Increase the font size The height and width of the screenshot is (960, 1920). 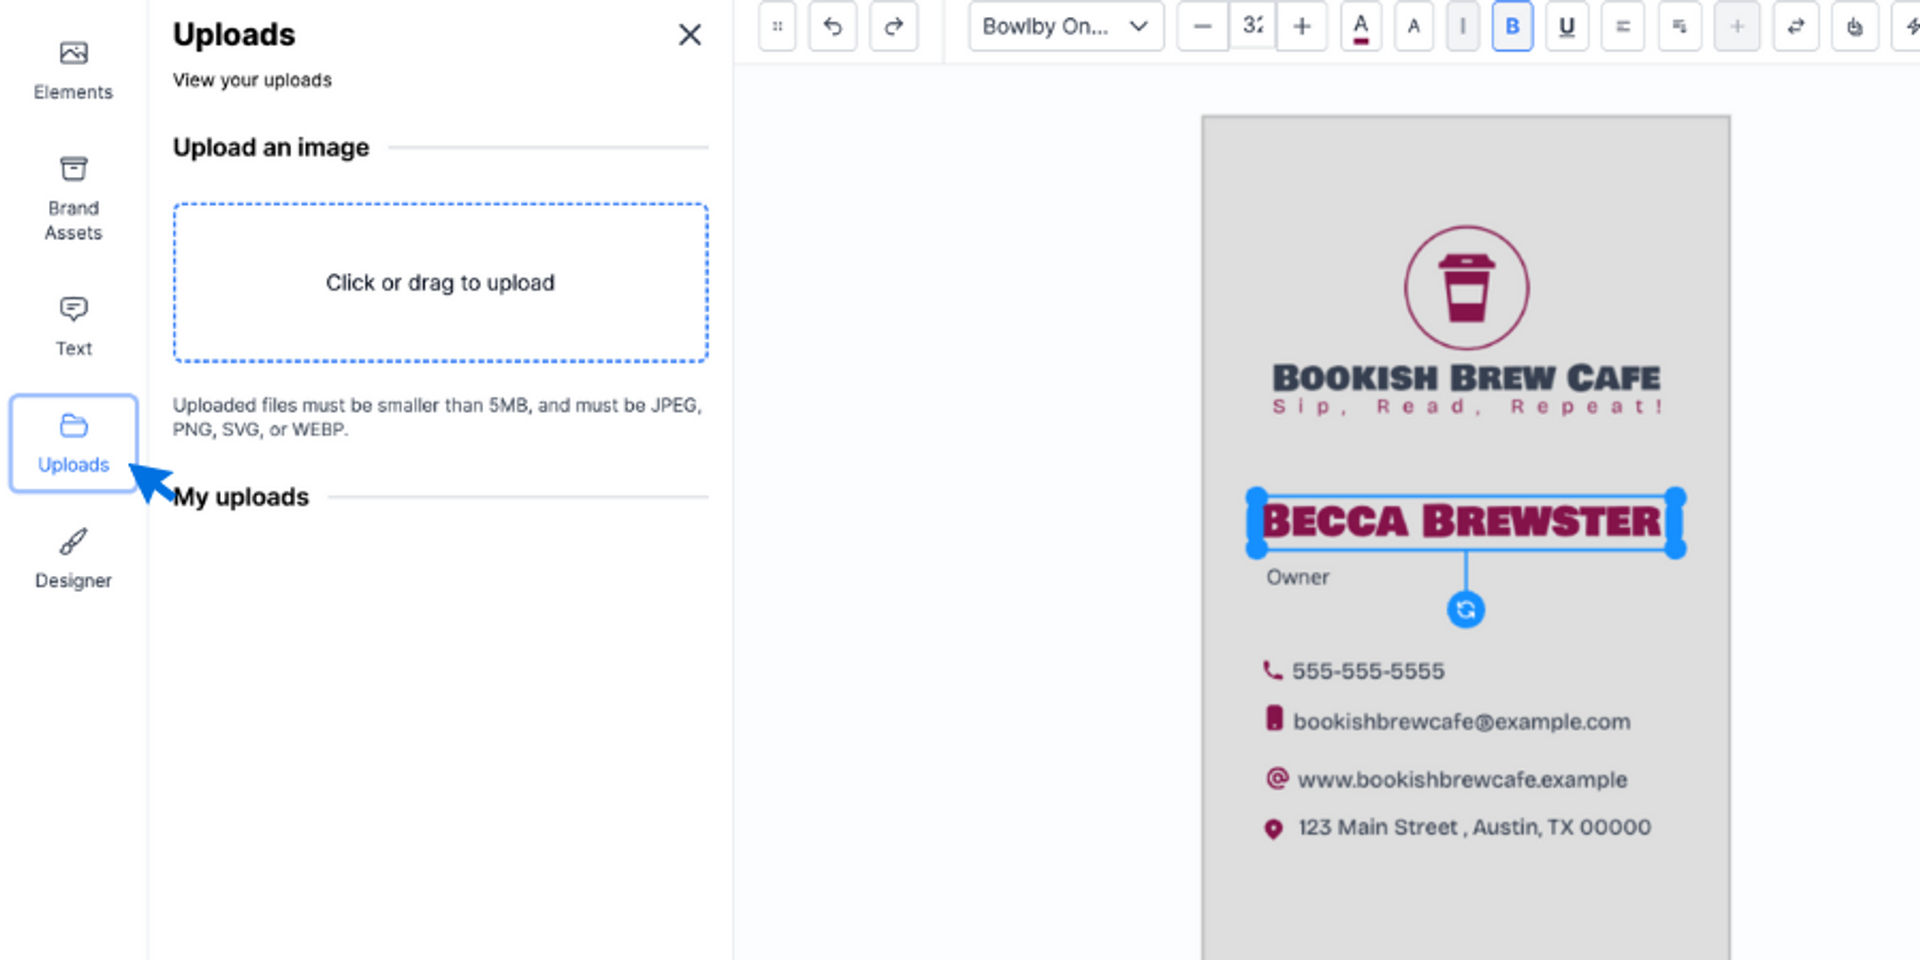click(1302, 27)
